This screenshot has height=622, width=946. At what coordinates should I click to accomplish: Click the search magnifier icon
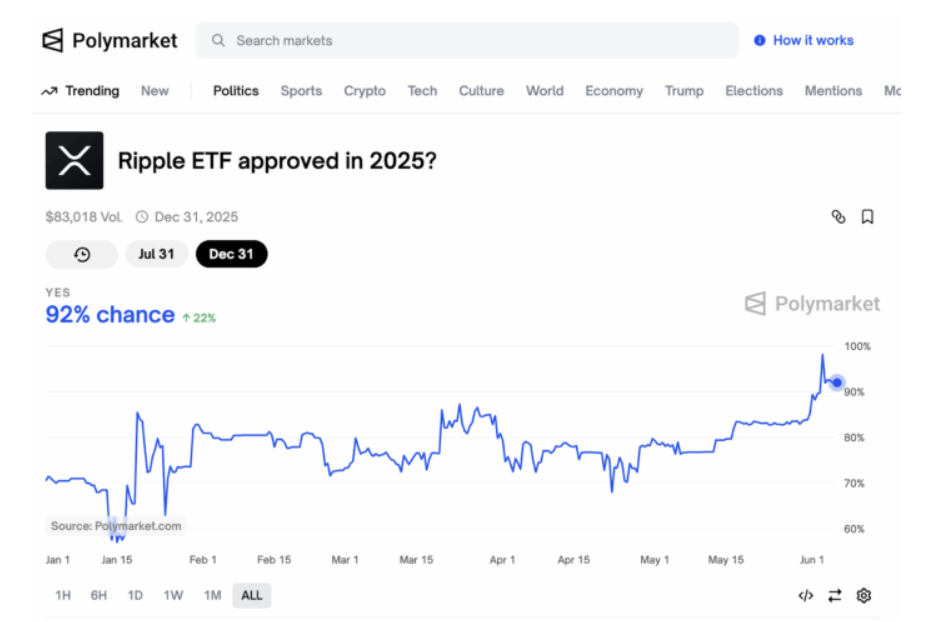[218, 40]
